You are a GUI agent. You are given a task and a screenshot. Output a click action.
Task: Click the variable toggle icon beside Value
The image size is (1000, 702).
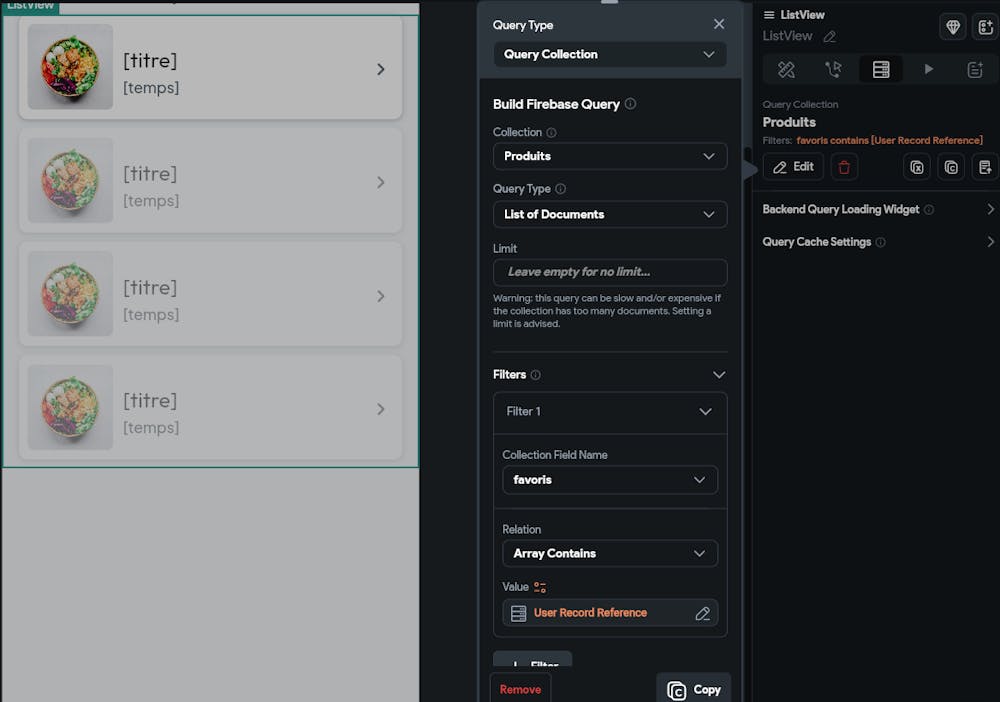(x=540, y=587)
